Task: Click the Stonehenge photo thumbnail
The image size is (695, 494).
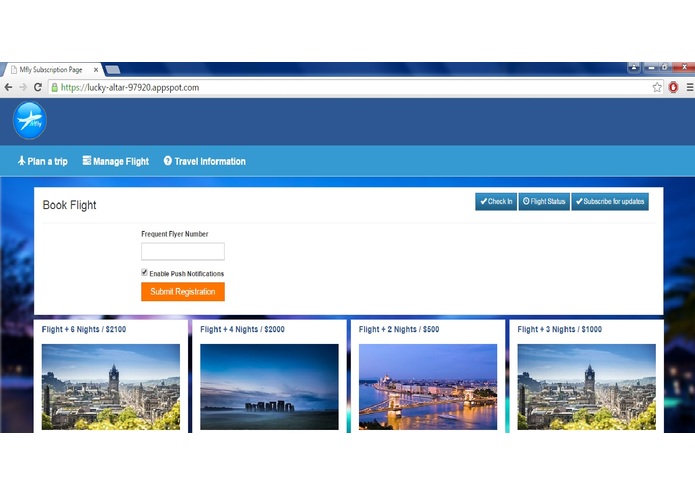Action: click(269, 387)
